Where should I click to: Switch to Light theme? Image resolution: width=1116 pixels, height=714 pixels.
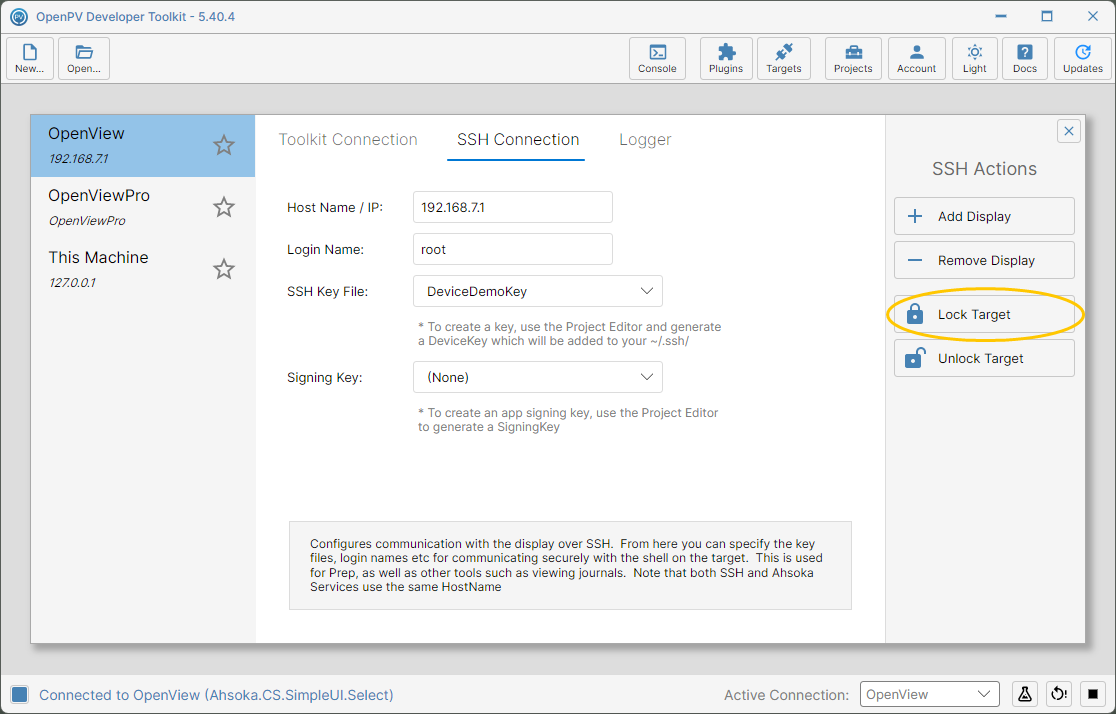pos(974,58)
